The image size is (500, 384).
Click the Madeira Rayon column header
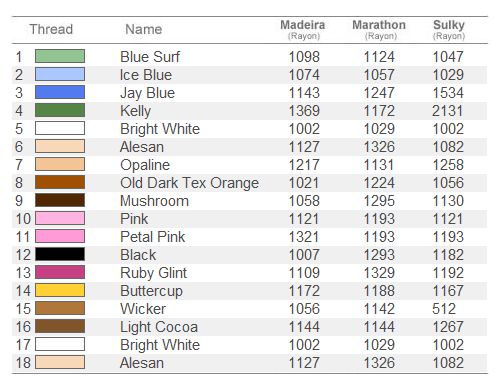(303, 29)
